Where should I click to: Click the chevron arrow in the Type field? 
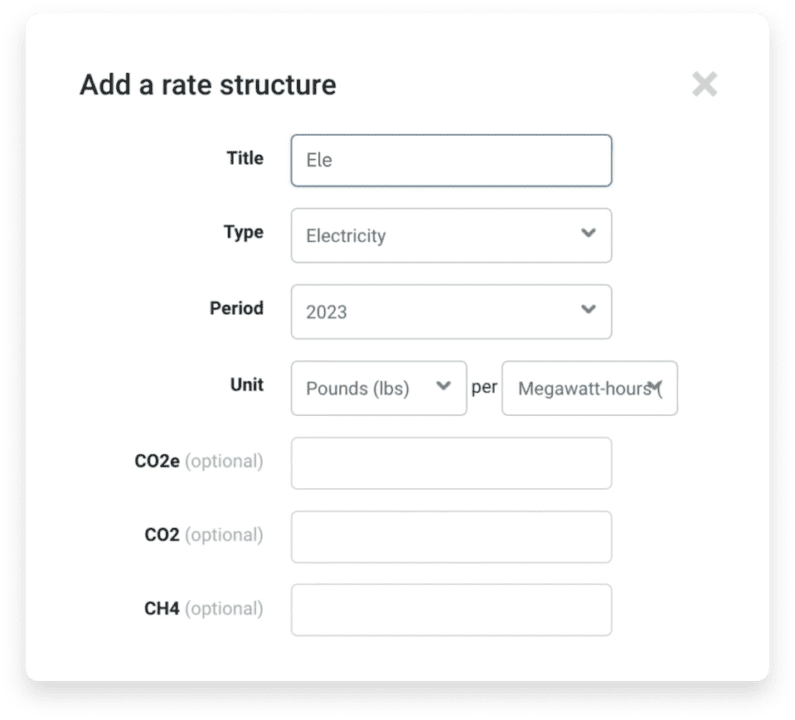[x=588, y=234]
